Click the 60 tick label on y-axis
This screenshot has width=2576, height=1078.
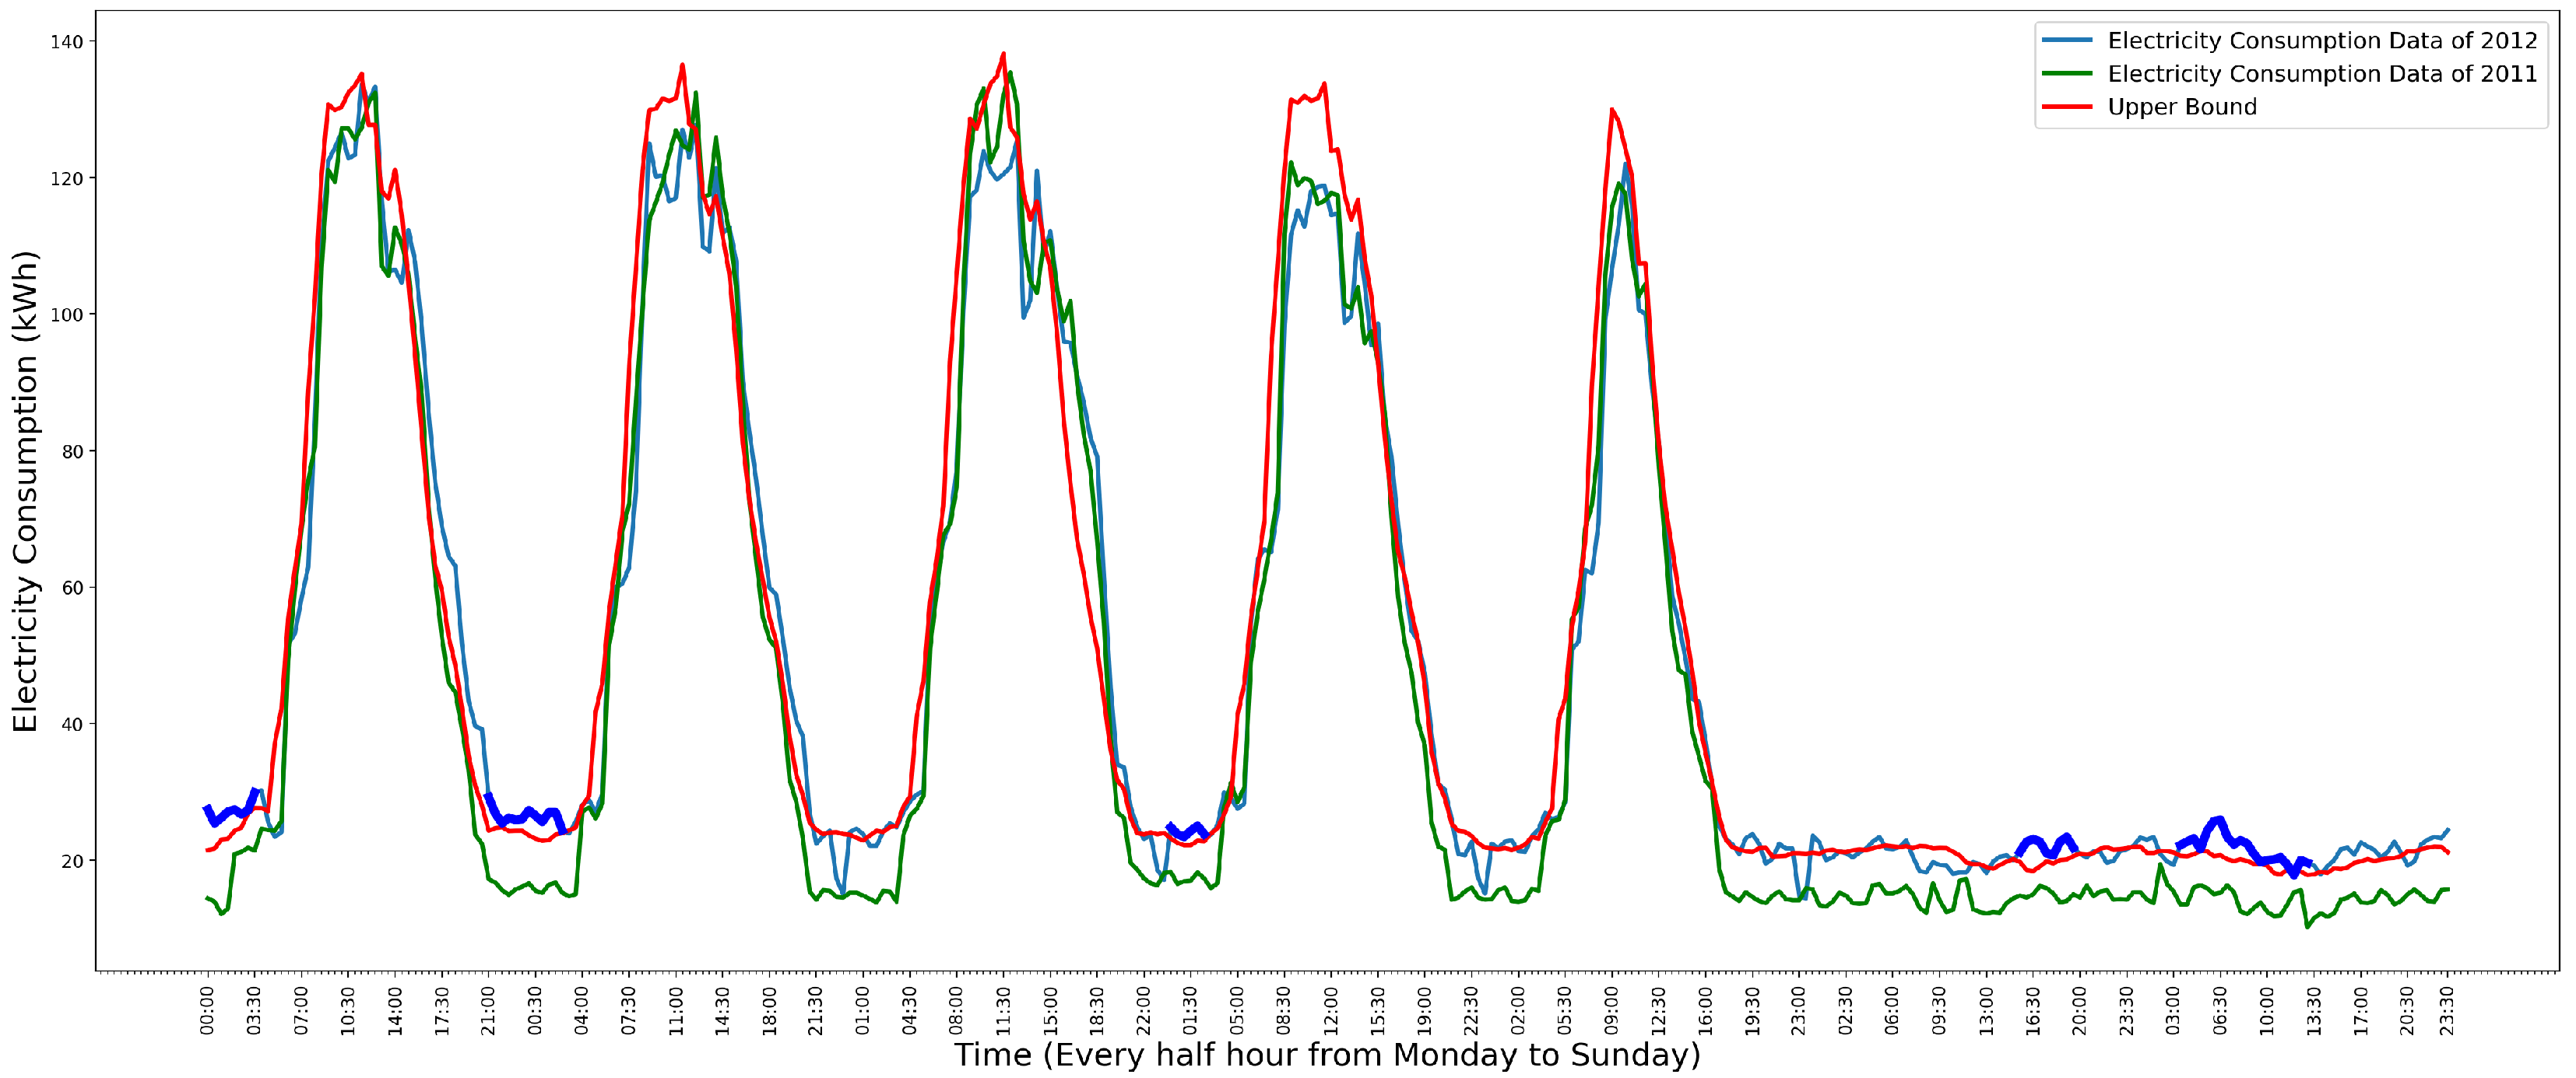pyautogui.click(x=72, y=587)
